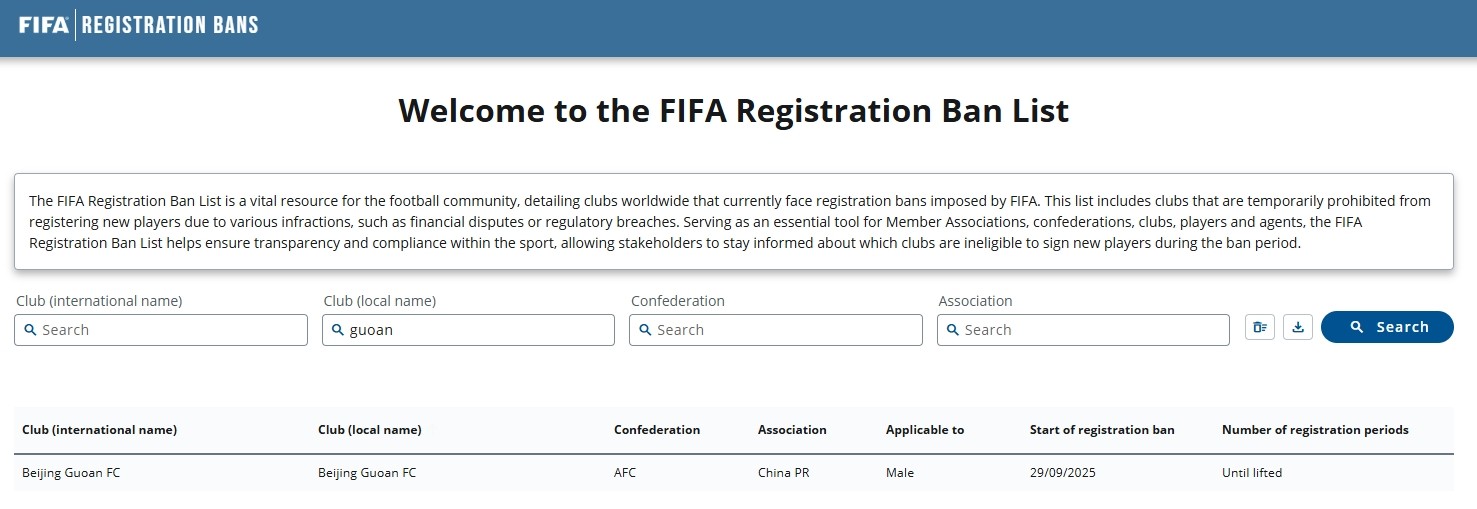Click magnifier icon in Association field
This screenshot has width=1477, height=509.
tap(952, 330)
